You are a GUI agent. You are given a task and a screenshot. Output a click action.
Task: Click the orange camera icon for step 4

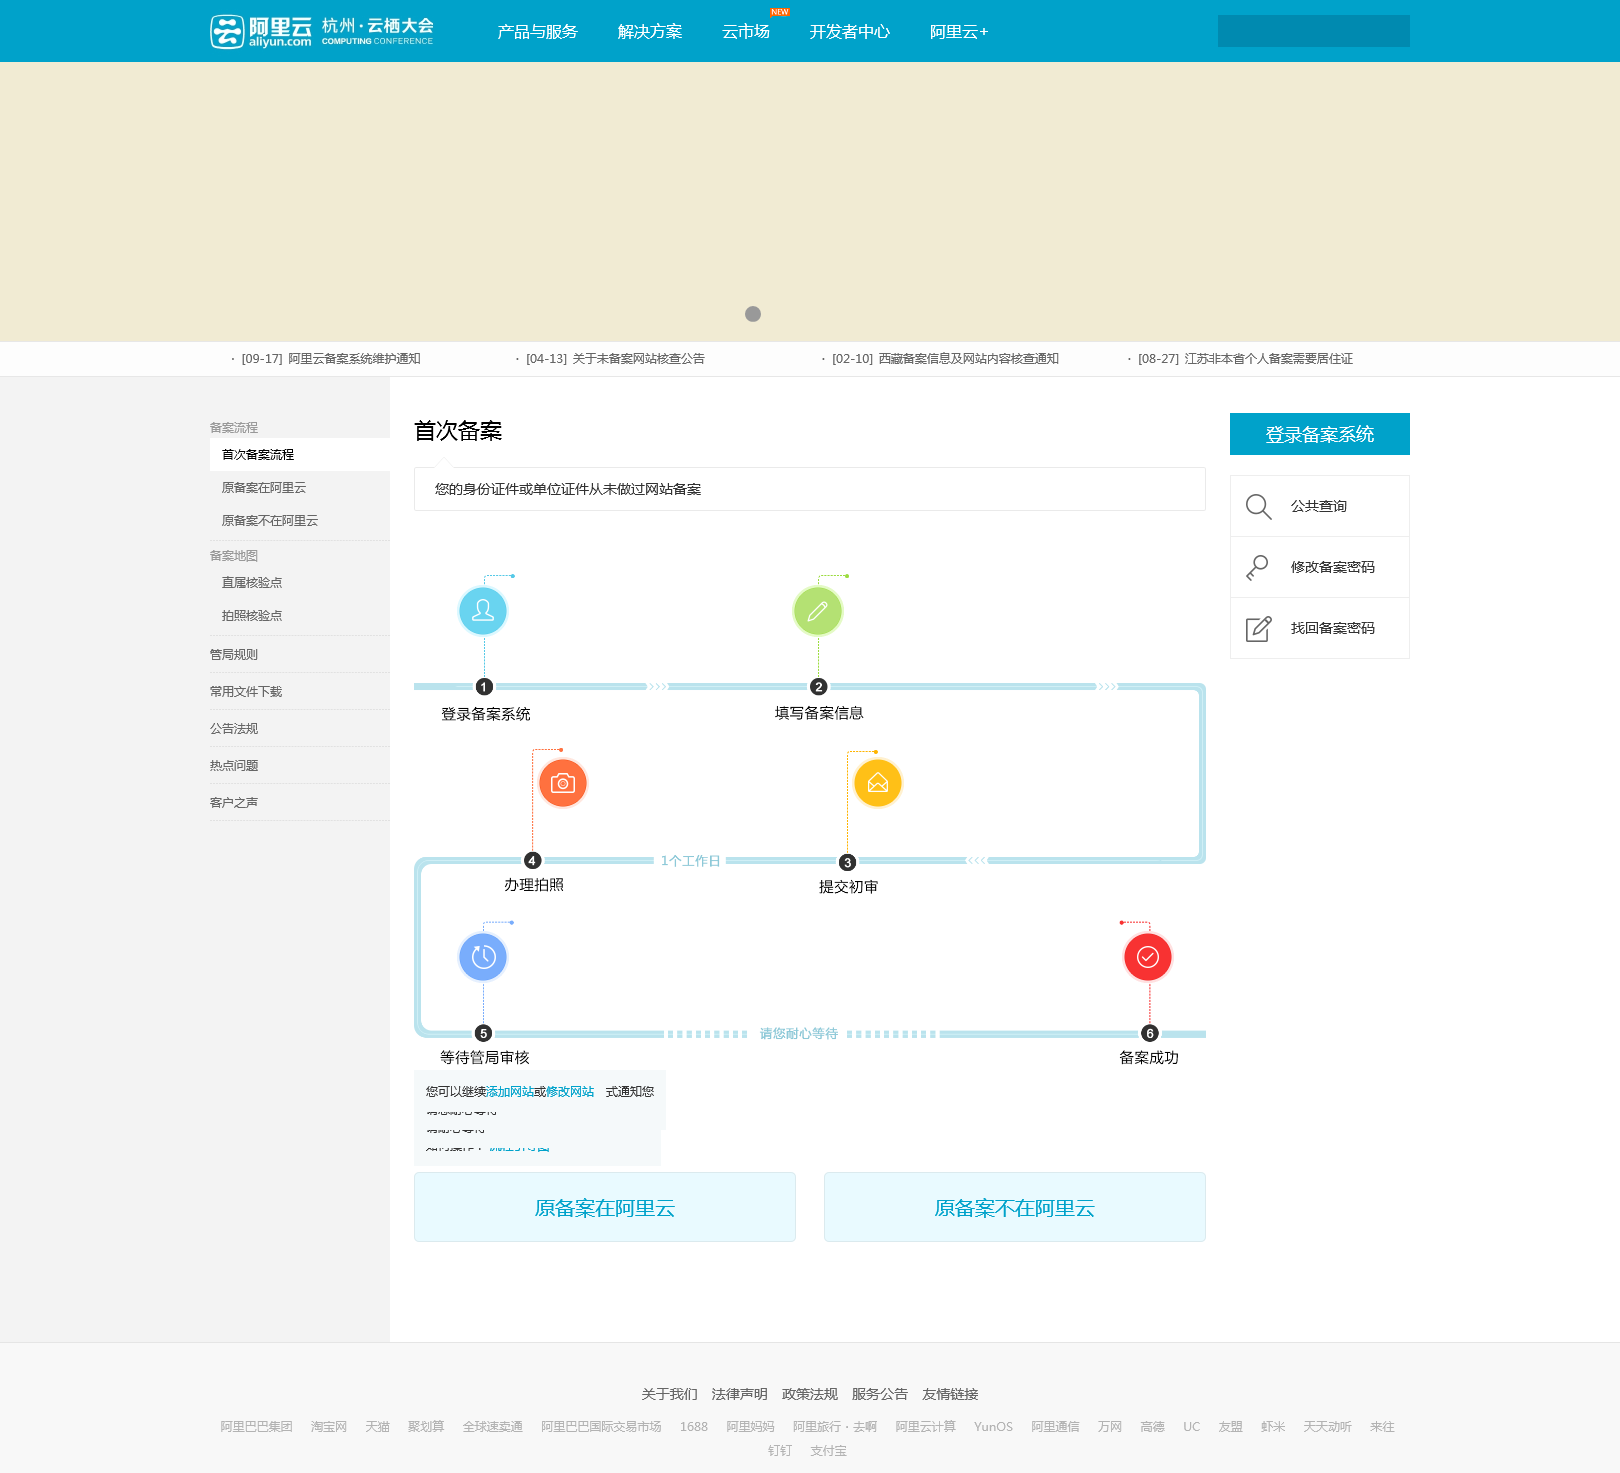click(x=563, y=783)
